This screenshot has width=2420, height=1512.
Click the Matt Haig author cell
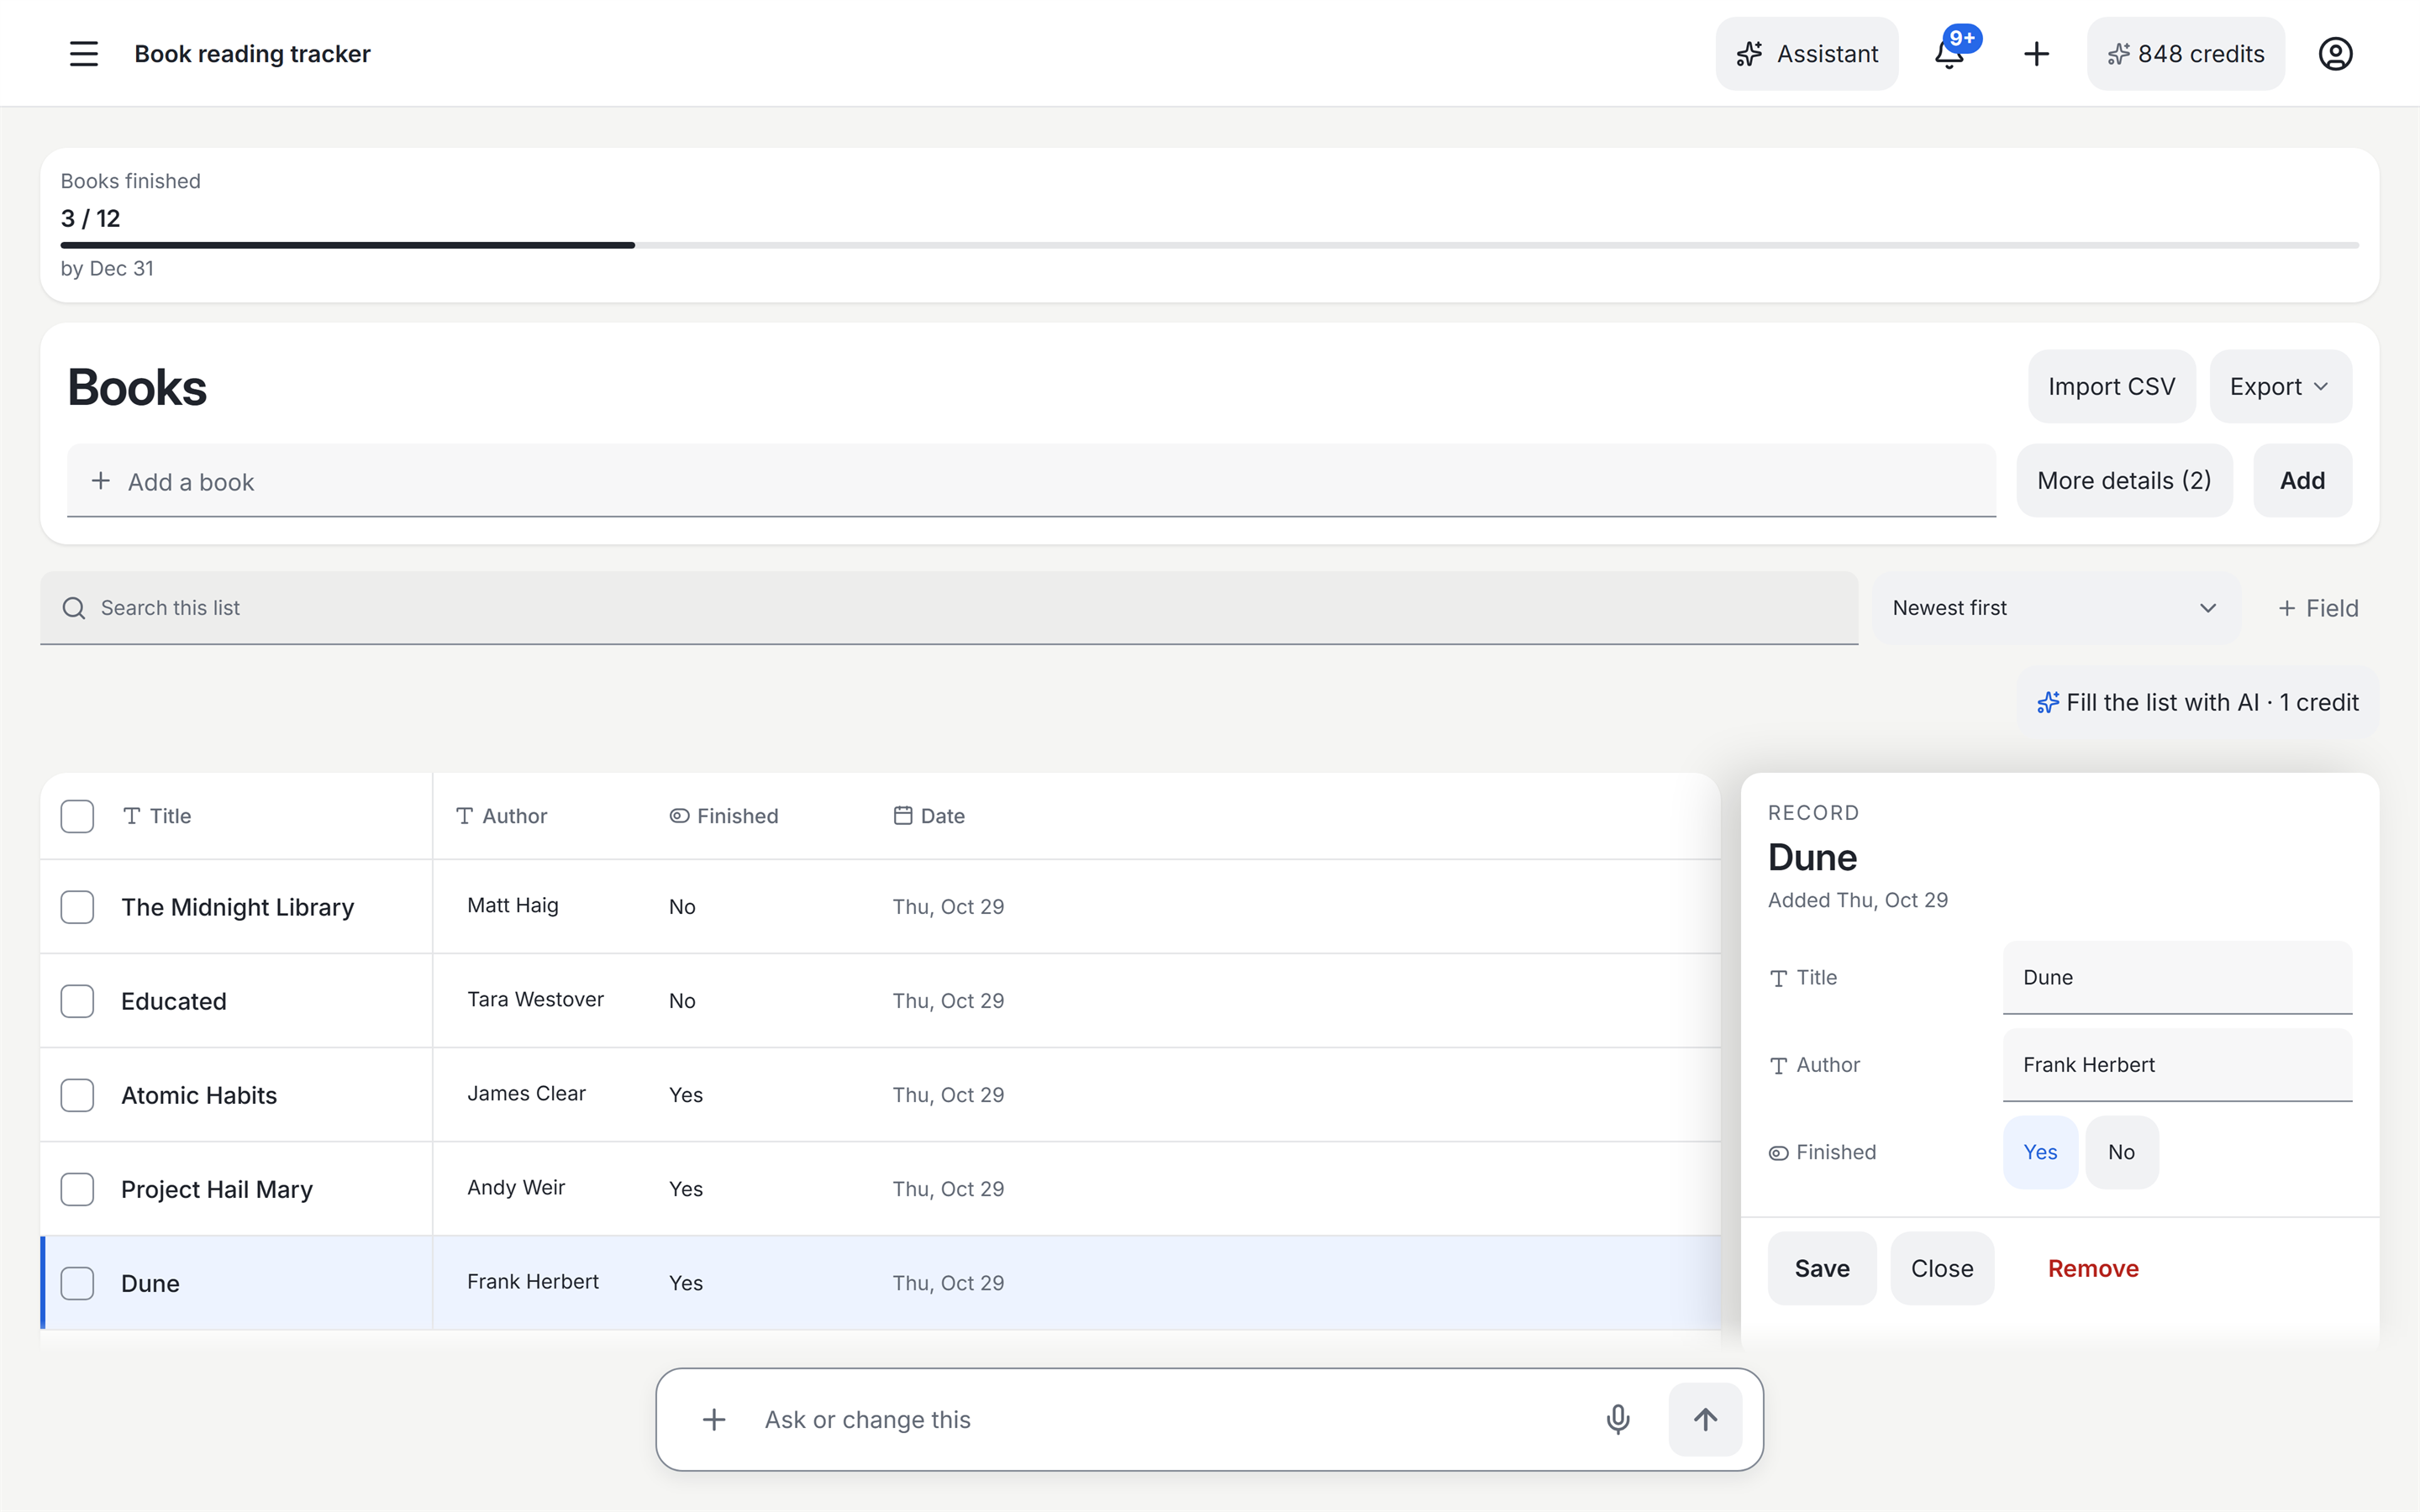point(513,905)
